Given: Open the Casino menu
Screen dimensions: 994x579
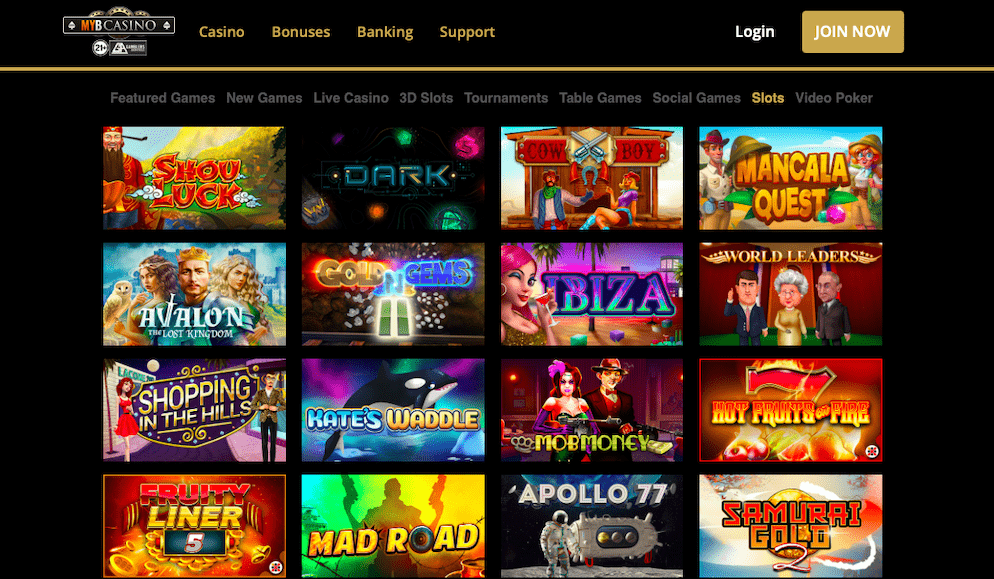Looking at the screenshot, I should click(221, 32).
